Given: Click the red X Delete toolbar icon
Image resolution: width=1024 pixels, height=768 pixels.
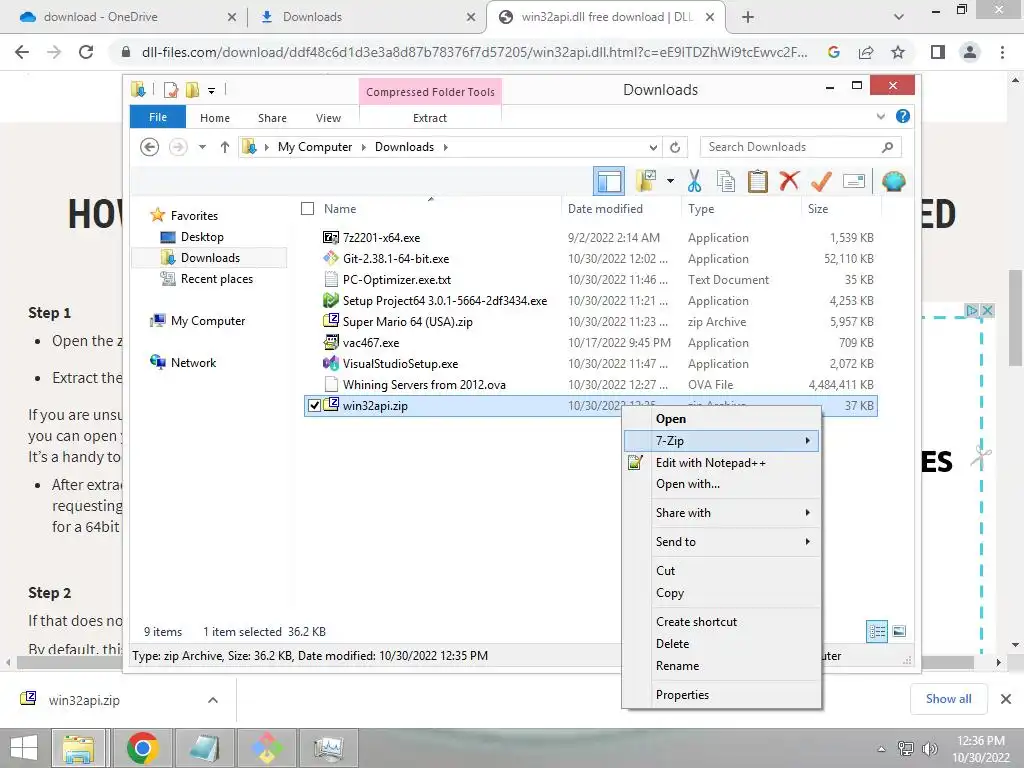Looking at the screenshot, I should pyautogui.click(x=789, y=181).
